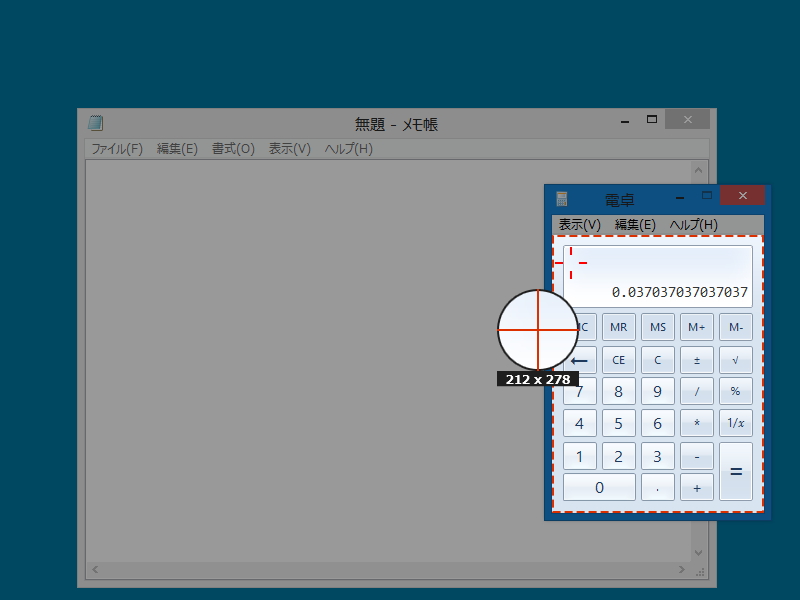
Task: Click the number 5 button
Action: pos(618,423)
